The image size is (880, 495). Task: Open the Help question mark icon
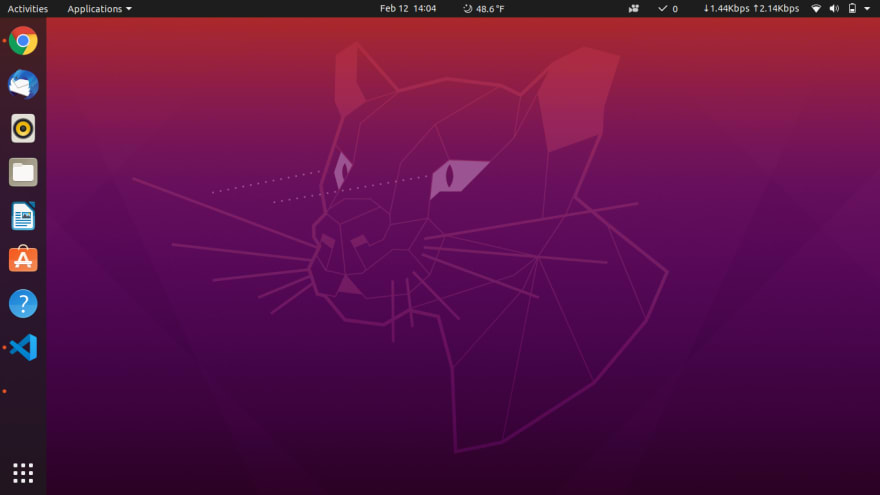pyautogui.click(x=23, y=304)
